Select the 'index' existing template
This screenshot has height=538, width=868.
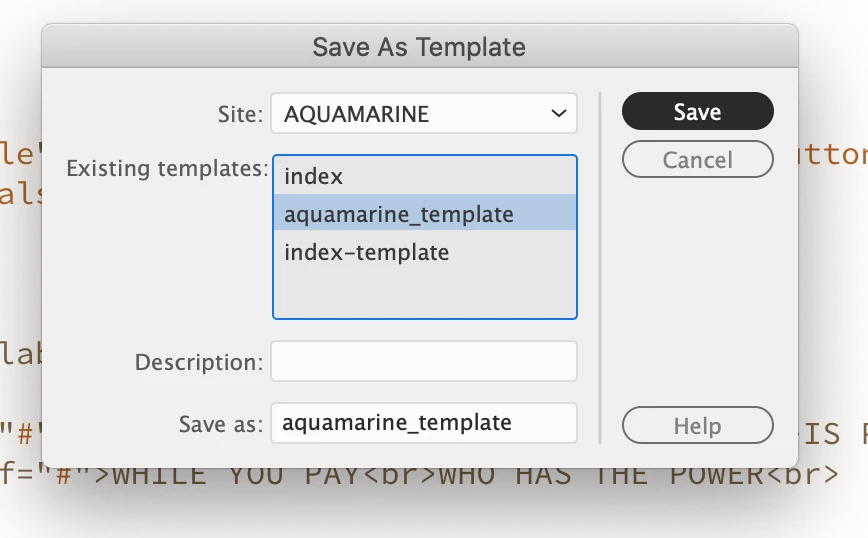[x=314, y=177]
